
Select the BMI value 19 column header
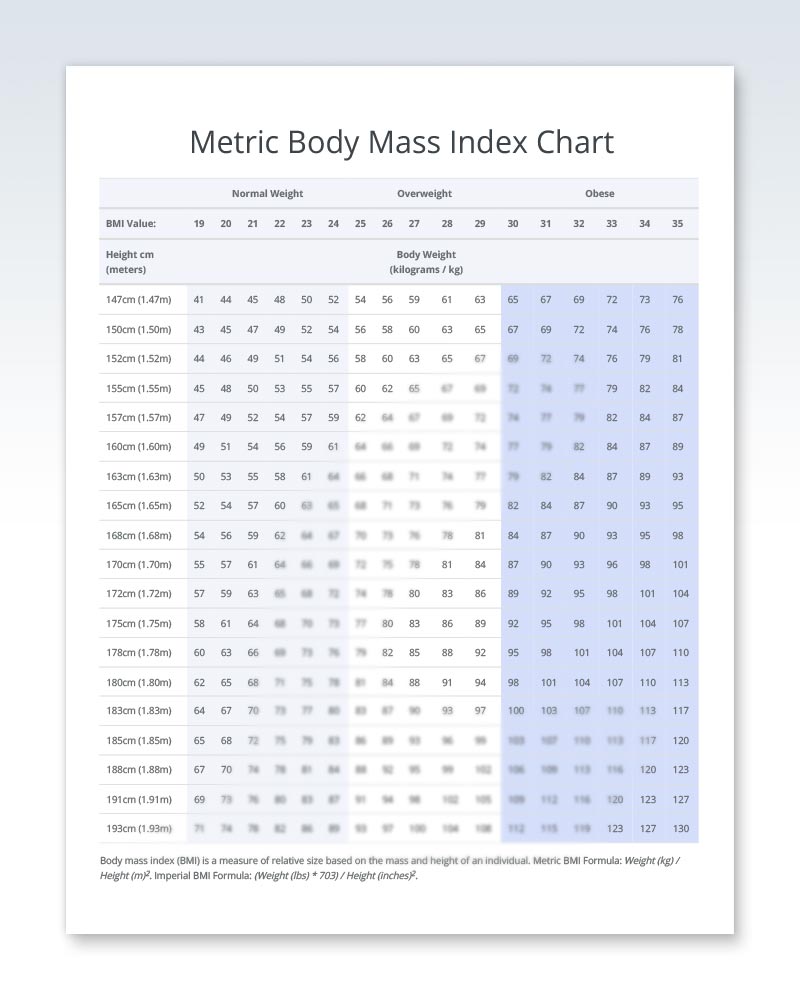(x=199, y=224)
